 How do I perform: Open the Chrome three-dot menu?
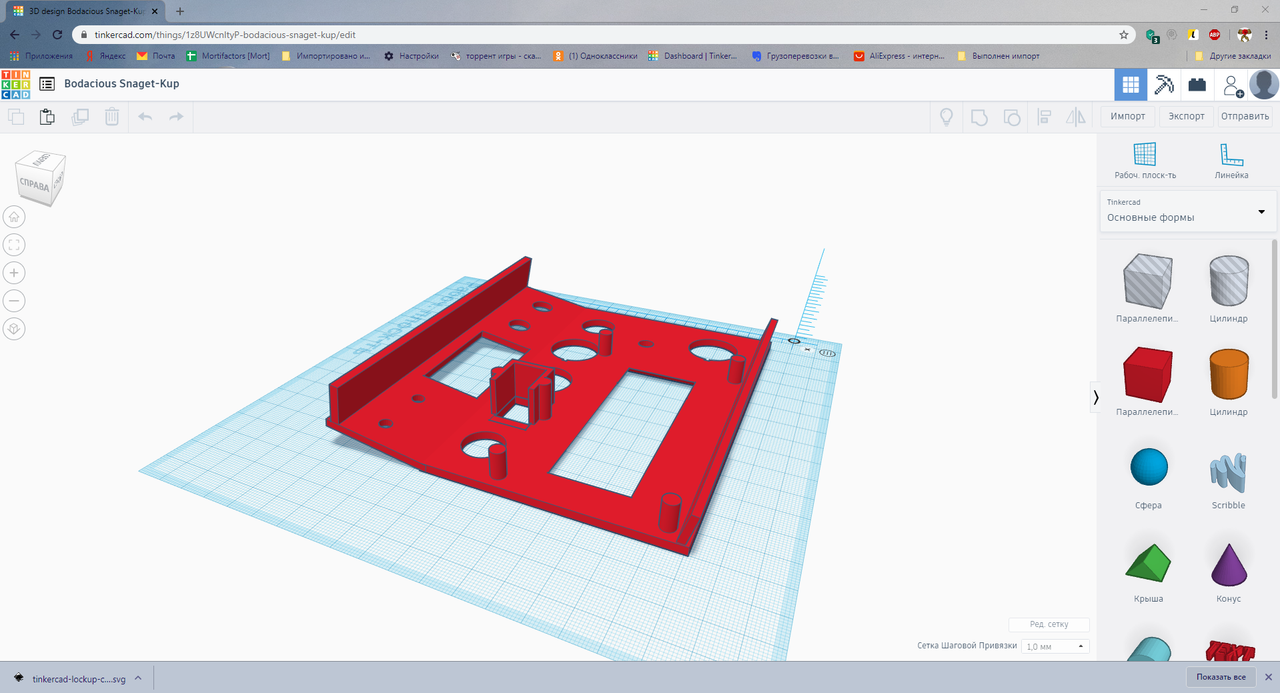pyautogui.click(x=1266, y=34)
